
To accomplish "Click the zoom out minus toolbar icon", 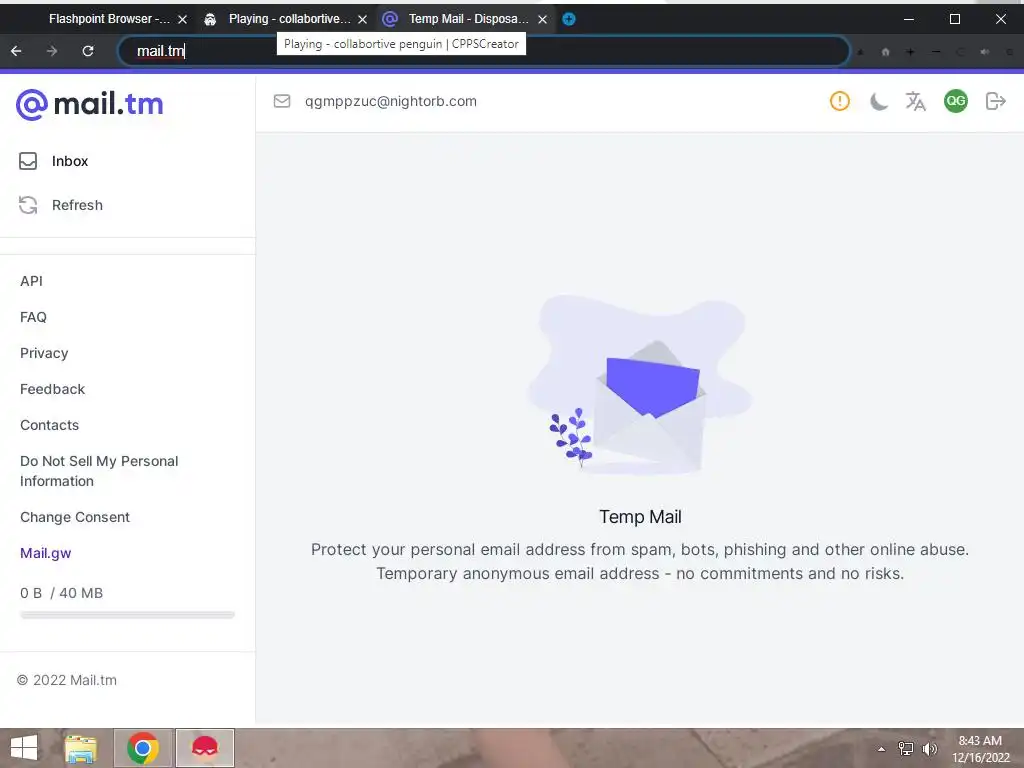I will (936, 52).
